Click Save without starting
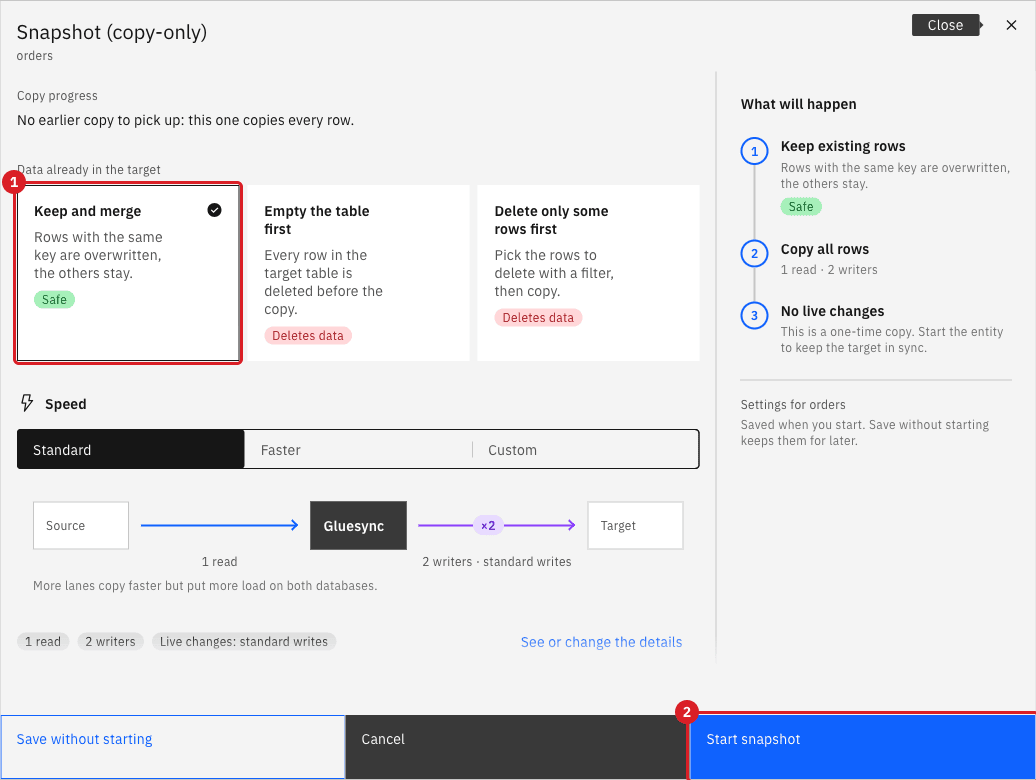The width and height of the screenshot is (1036, 780). click(x=172, y=747)
